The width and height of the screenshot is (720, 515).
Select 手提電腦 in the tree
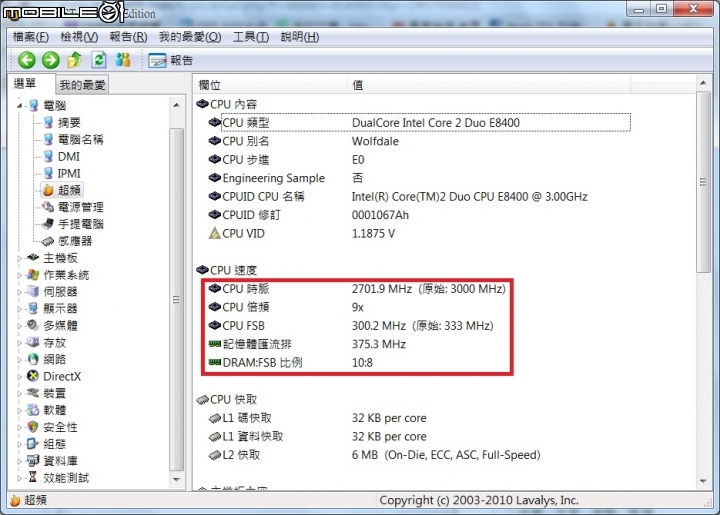click(x=80, y=224)
